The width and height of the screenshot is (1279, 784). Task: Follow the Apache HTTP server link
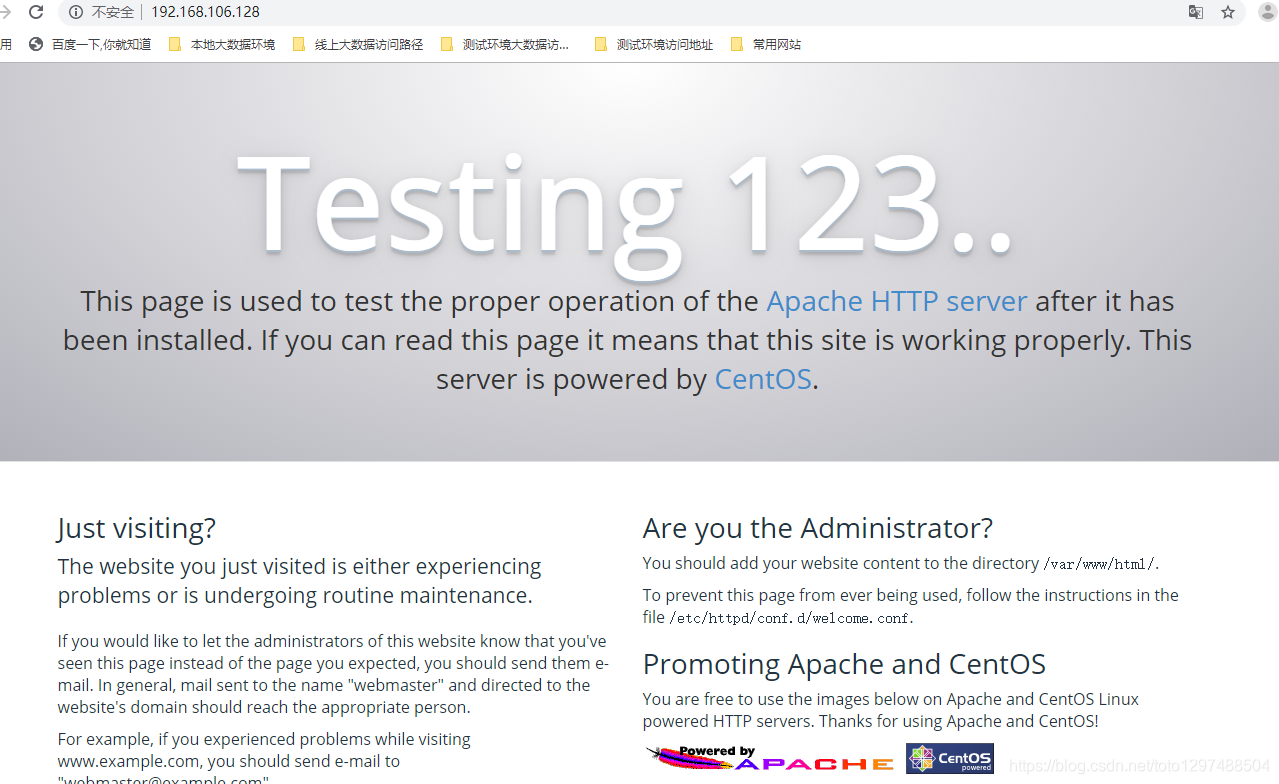[x=897, y=301]
